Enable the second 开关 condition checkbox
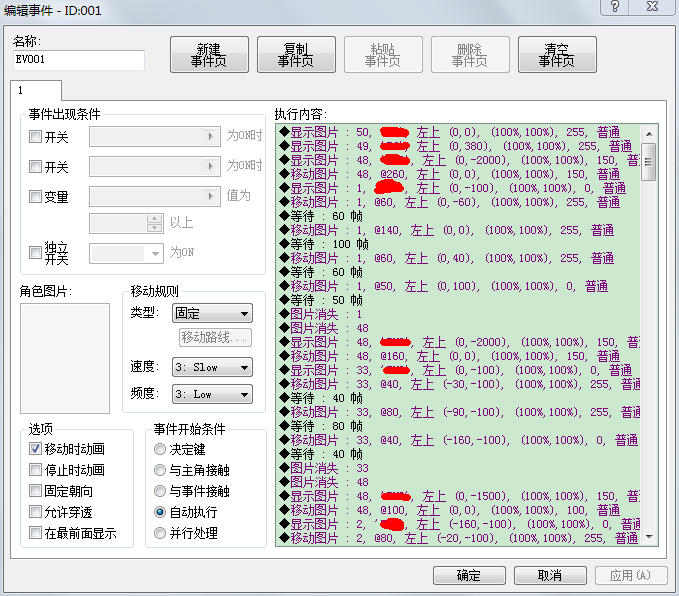 click(35, 166)
